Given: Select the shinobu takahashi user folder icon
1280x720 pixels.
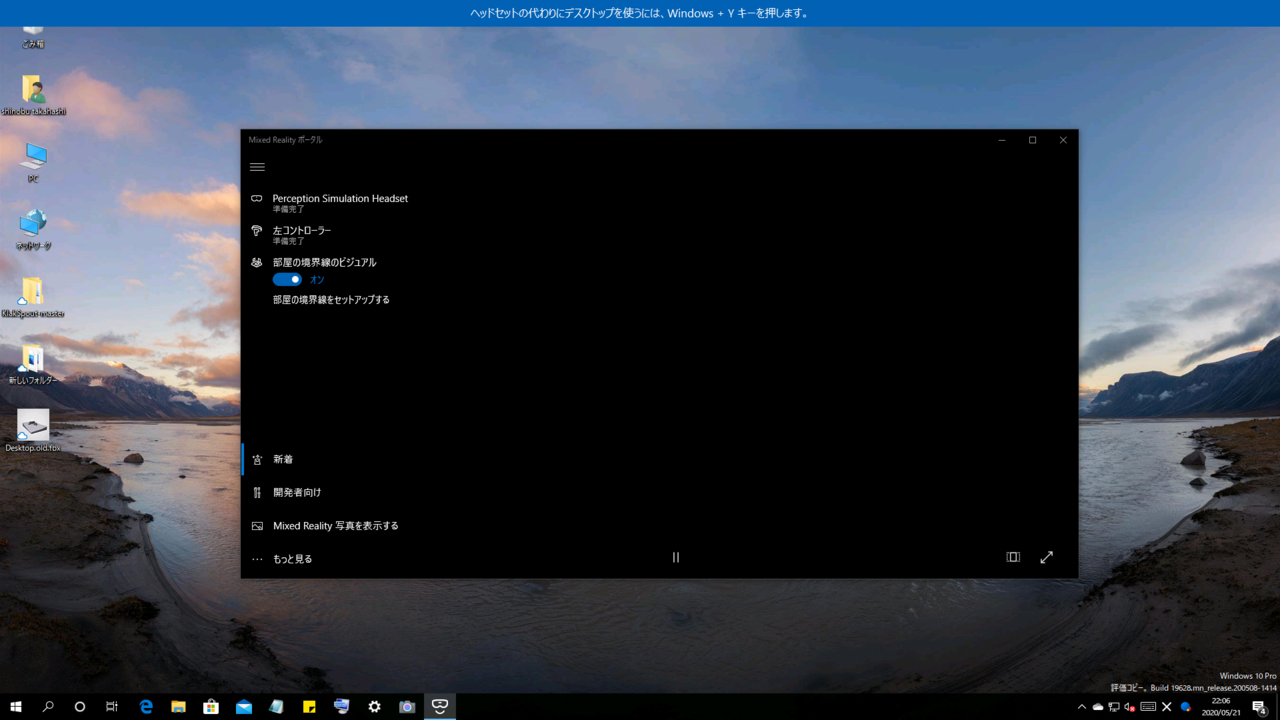Looking at the screenshot, I should tap(33, 96).
